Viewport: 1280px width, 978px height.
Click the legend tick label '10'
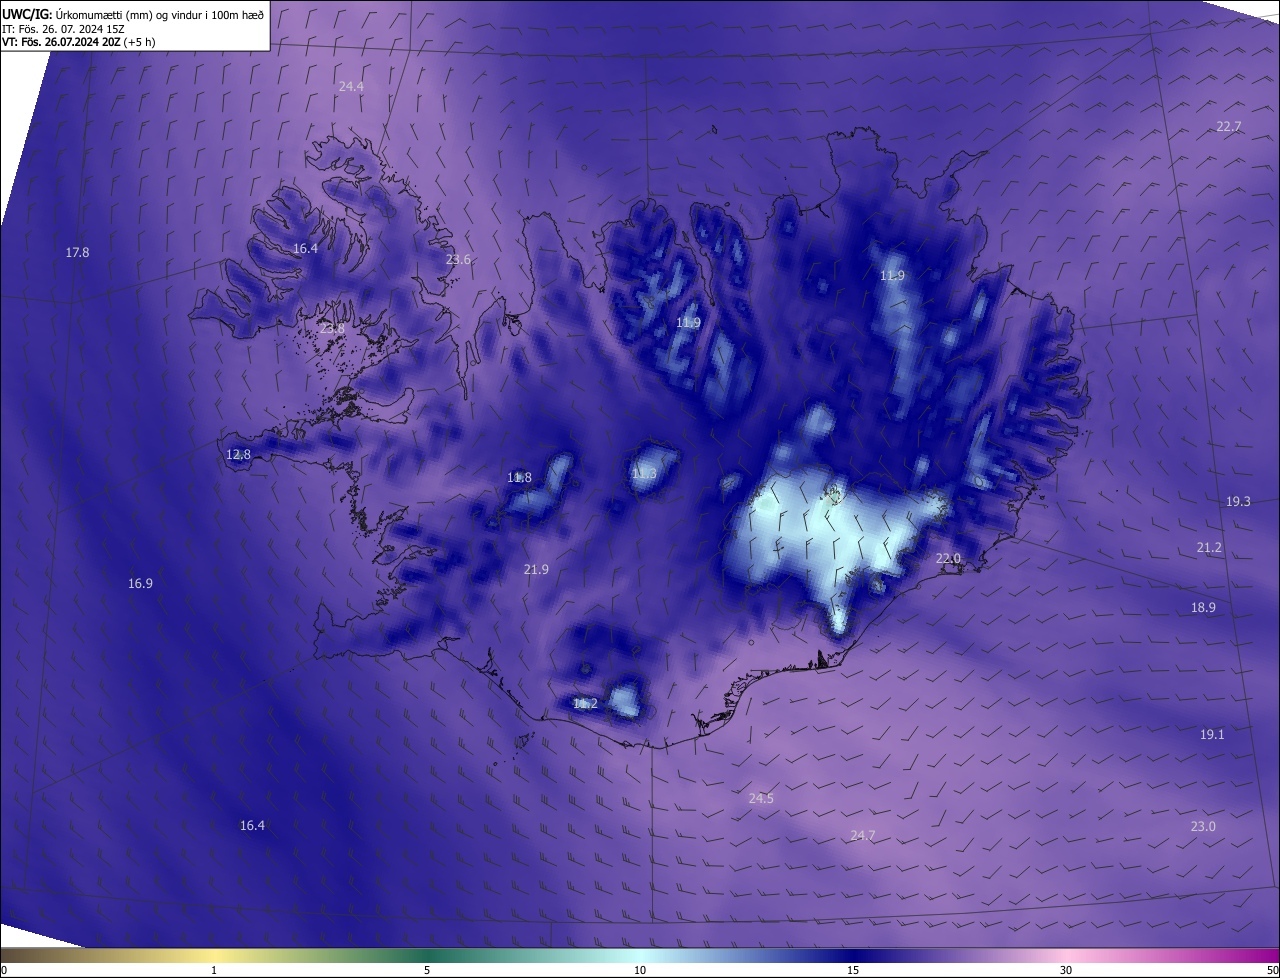(x=640, y=970)
